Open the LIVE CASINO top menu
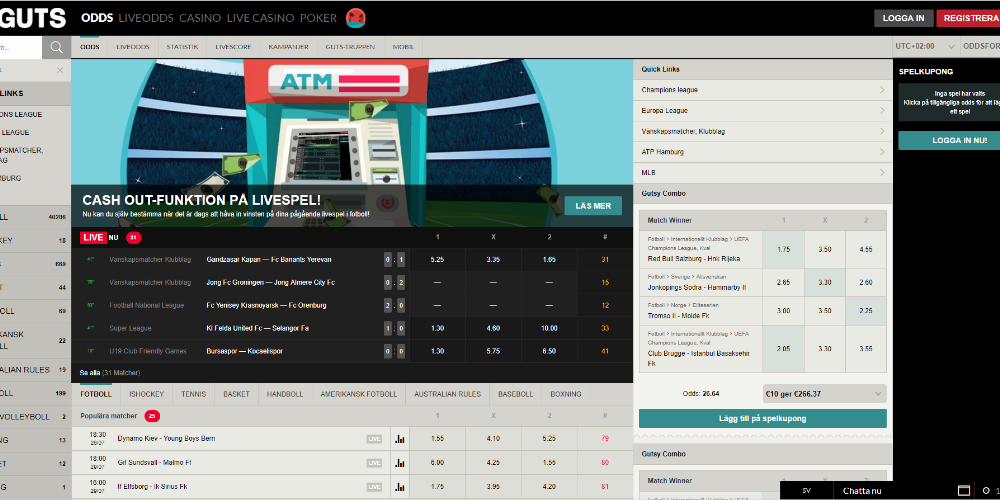Screen dimensions: 1000x500 click(x=260, y=18)
